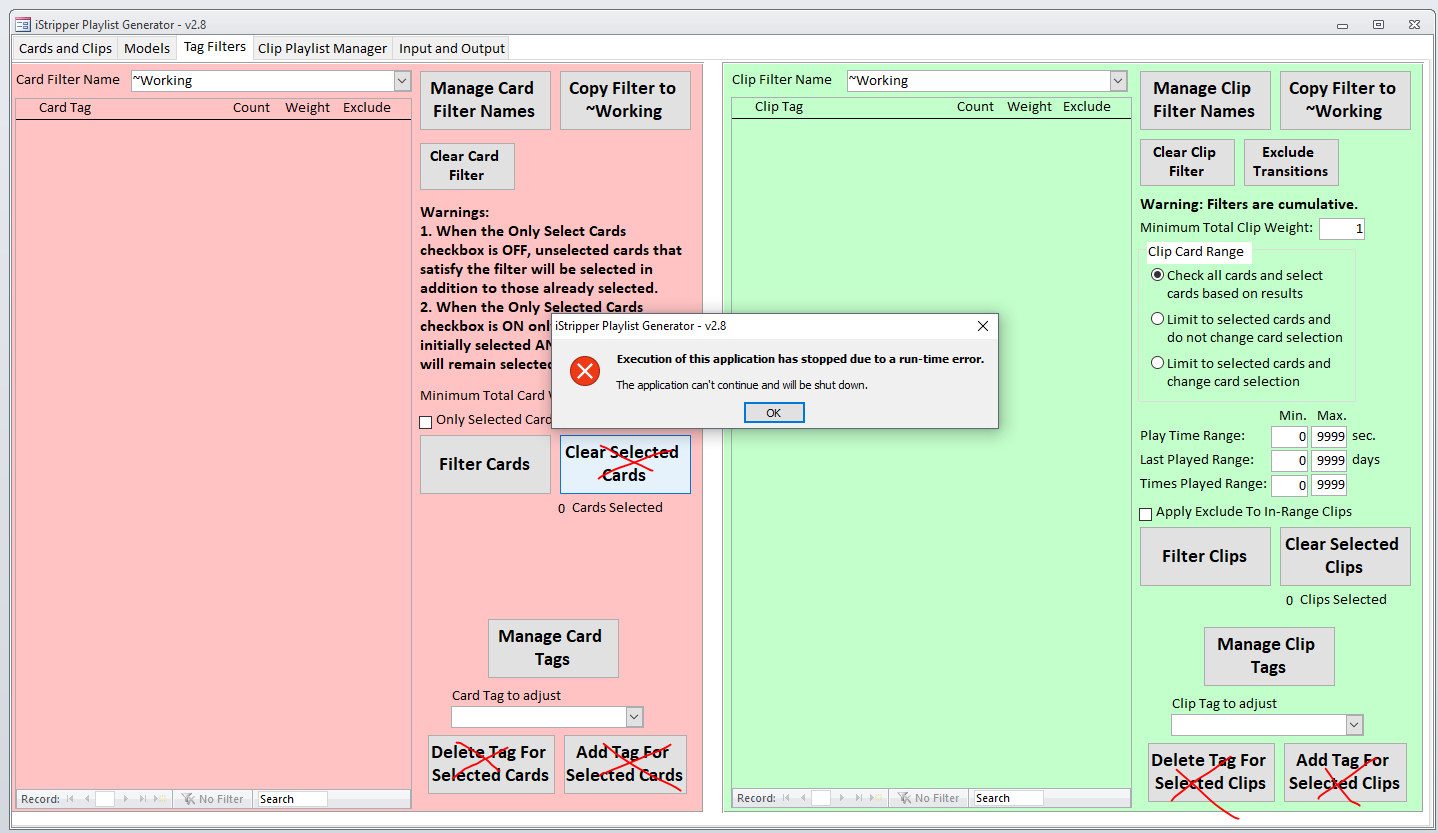1438x833 pixels.
Task: Enable the Only Selected Cards checkbox
Action: point(426,422)
